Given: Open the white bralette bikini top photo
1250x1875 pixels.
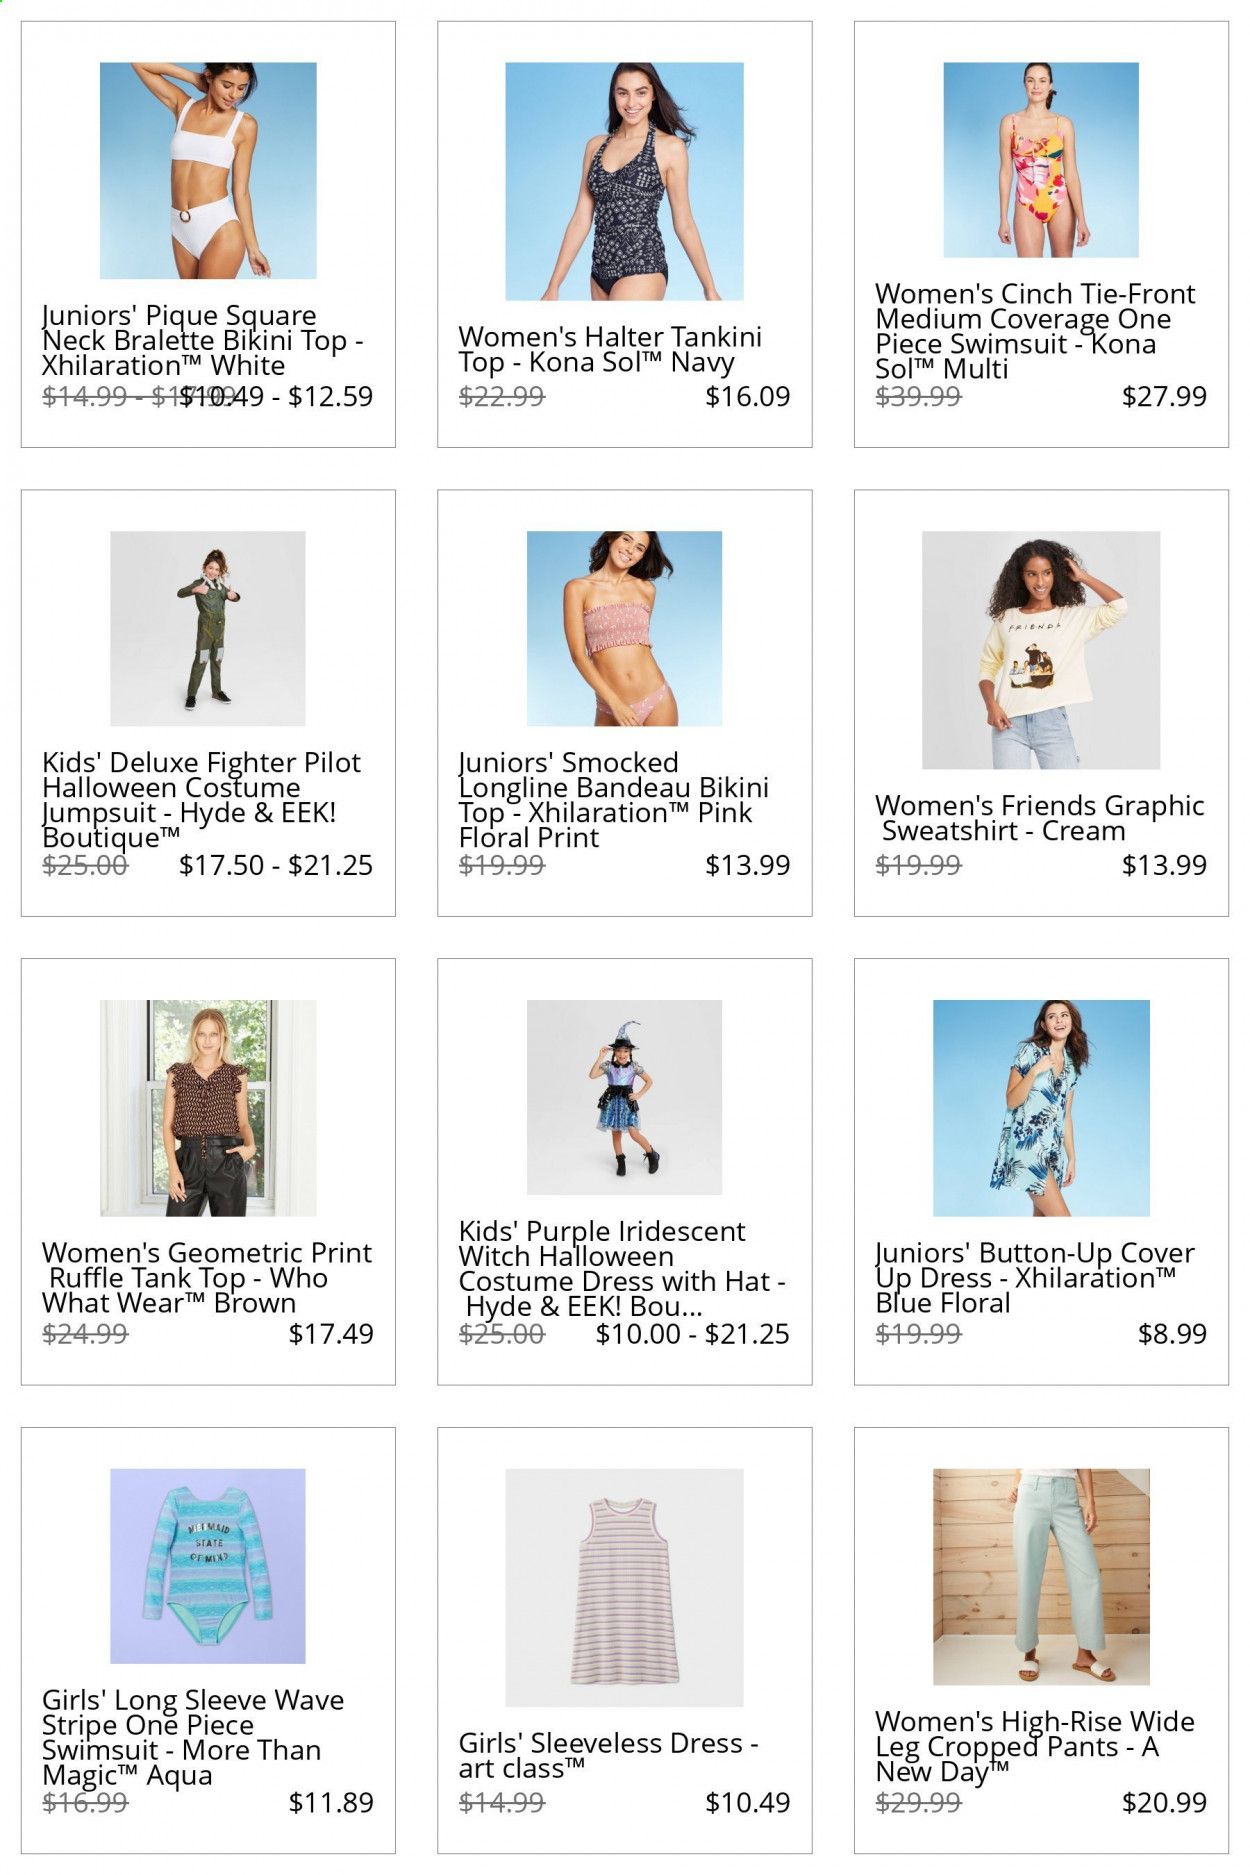Looking at the screenshot, I should 208,171.
